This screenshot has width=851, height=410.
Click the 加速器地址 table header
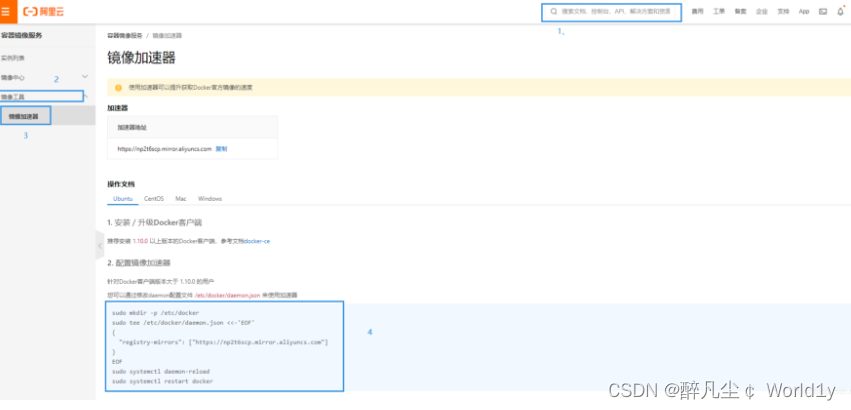pyautogui.click(x=132, y=127)
